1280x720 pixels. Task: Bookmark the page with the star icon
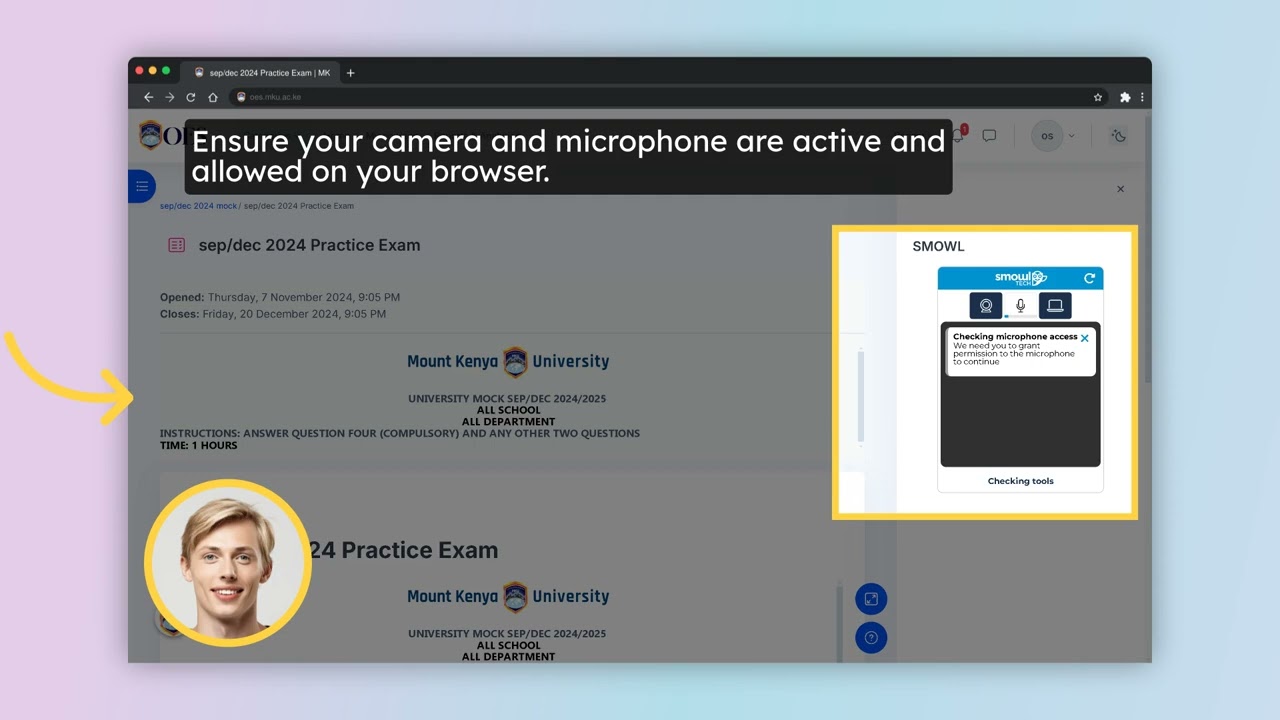click(1098, 97)
